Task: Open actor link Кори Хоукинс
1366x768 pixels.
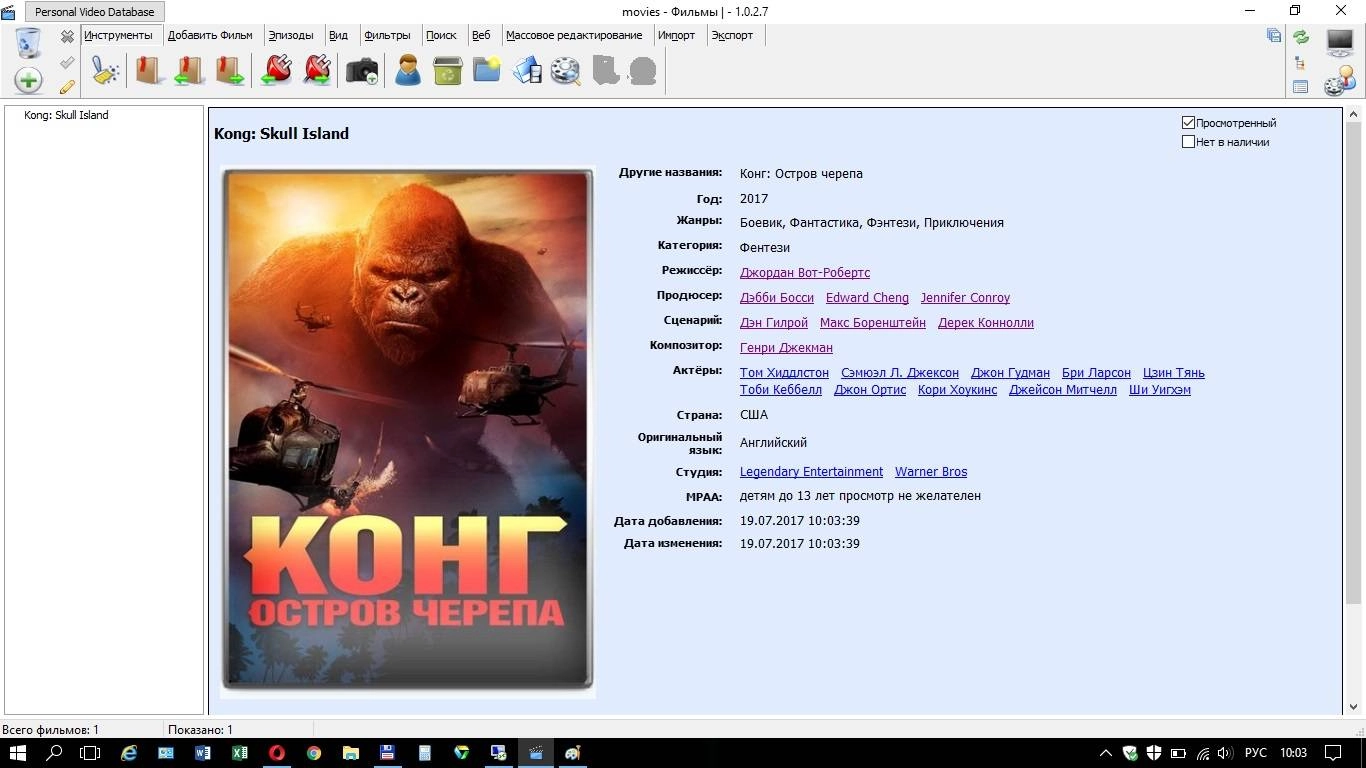Action: (957, 389)
